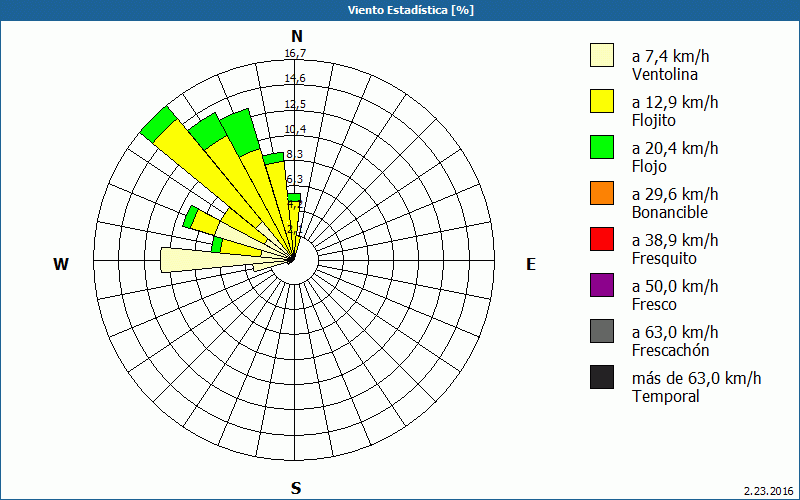Viewport: 800px width, 500px height.
Task: Click the 'a 50,0 km/h' legend text
Action: (675, 286)
